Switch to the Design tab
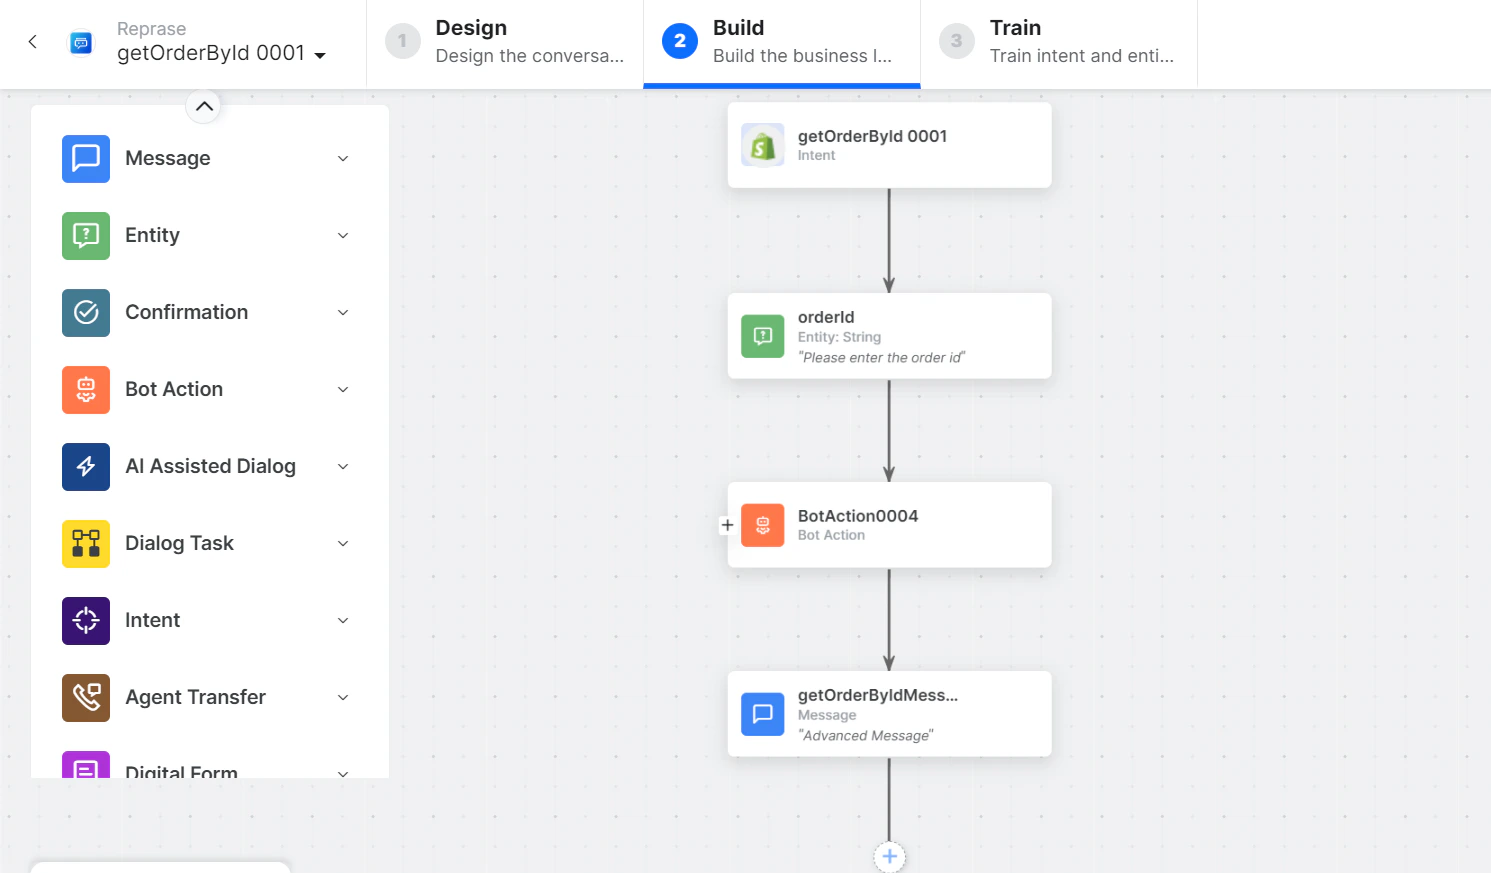The width and height of the screenshot is (1491, 873). (x=504, y=41)
